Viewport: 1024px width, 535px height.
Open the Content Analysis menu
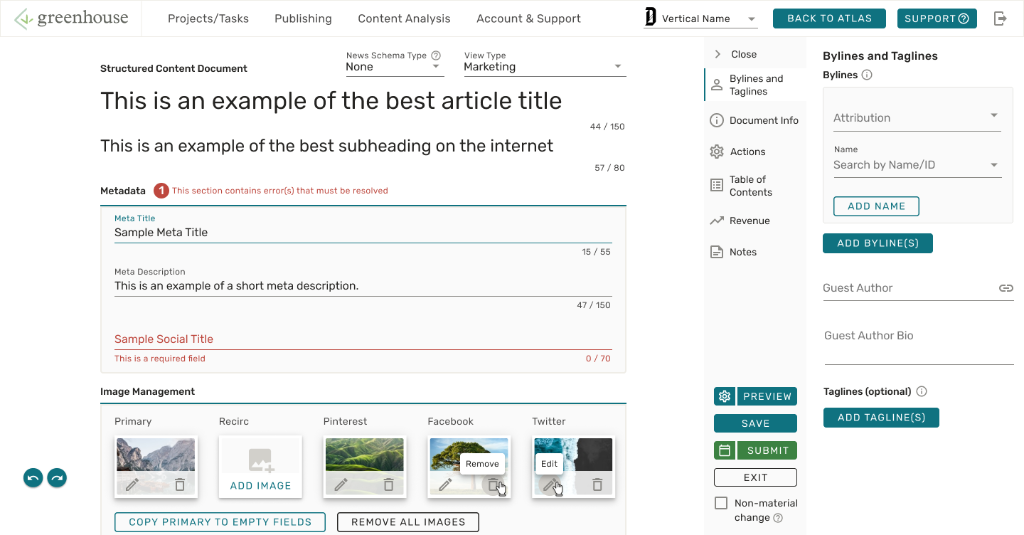[x=404, y=18]
